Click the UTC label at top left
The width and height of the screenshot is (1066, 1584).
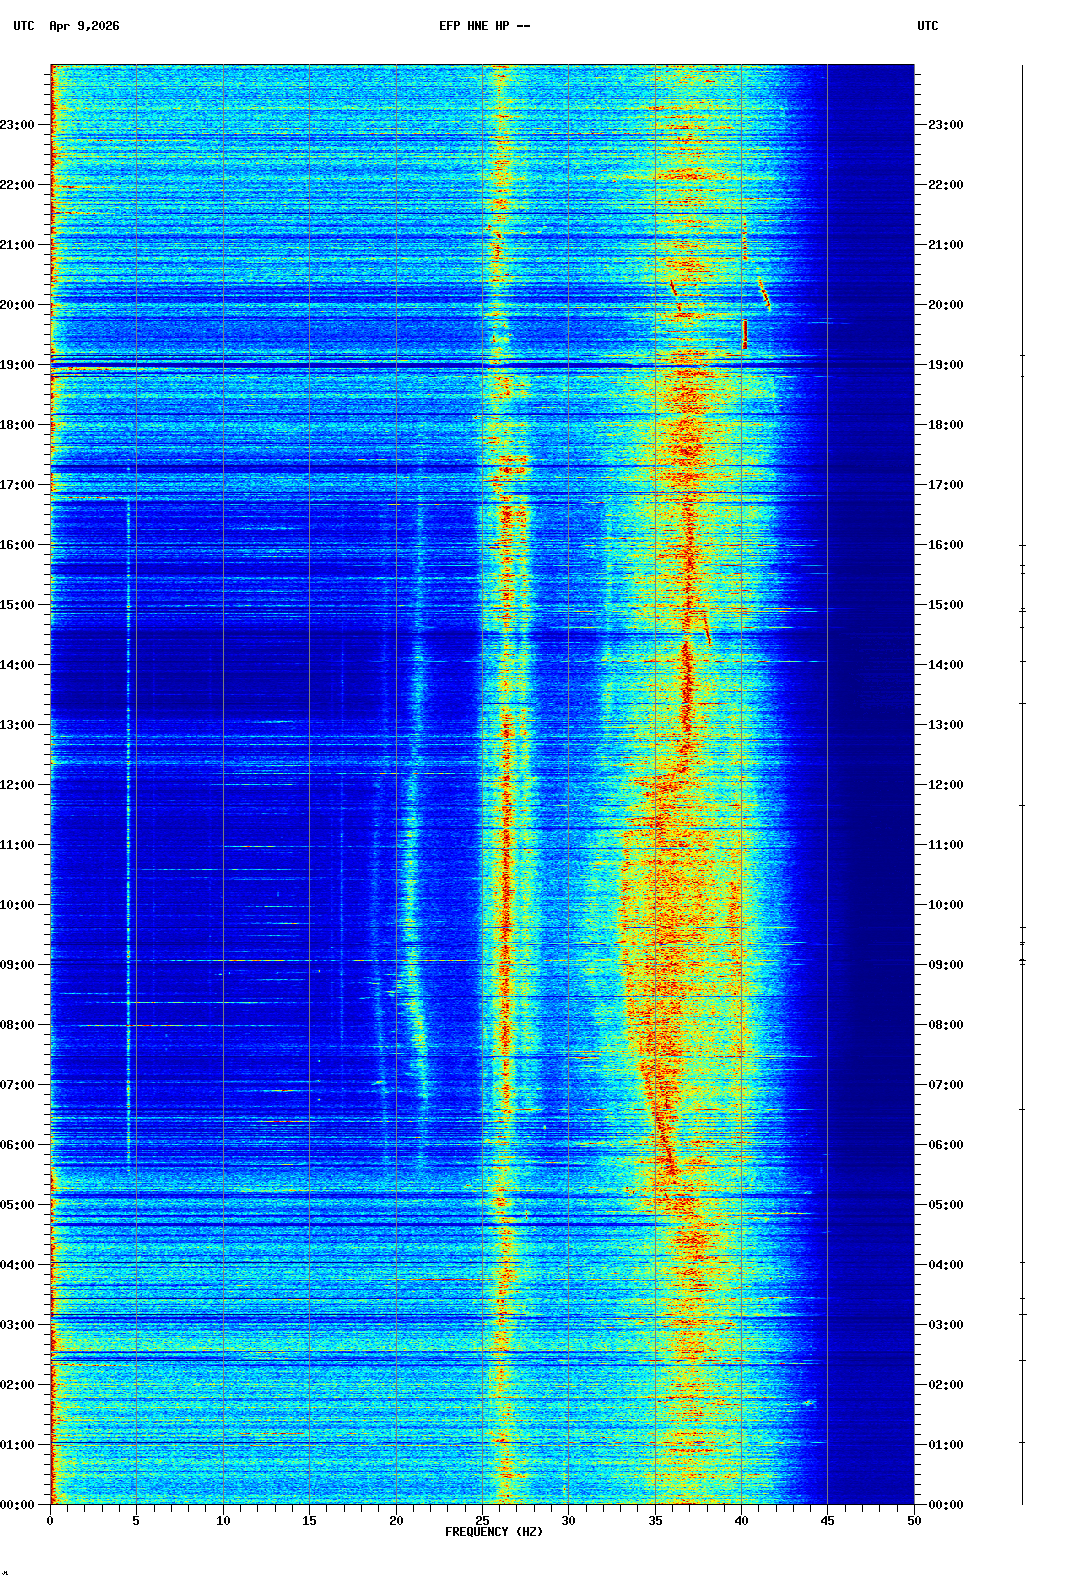coord(24,26)
